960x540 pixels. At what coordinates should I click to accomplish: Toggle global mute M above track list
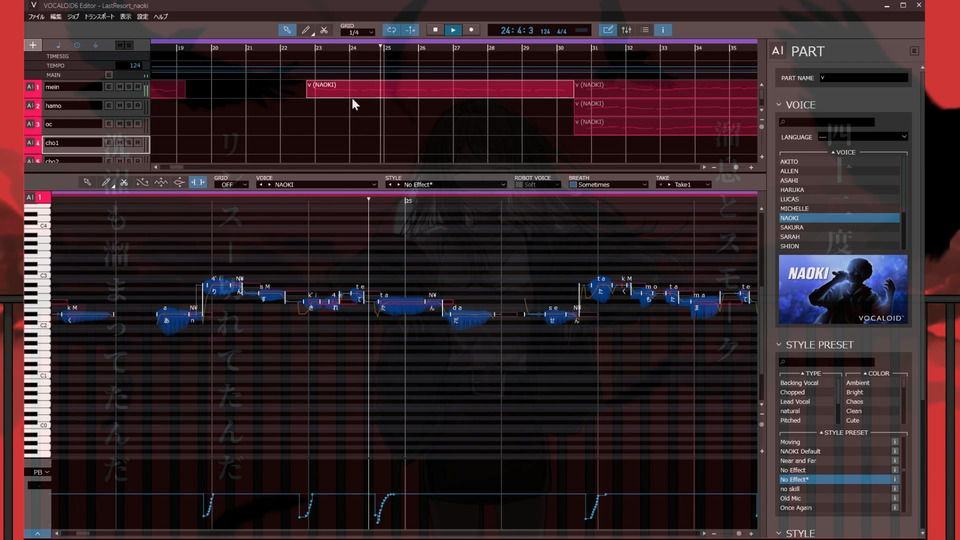click(119, 45)
